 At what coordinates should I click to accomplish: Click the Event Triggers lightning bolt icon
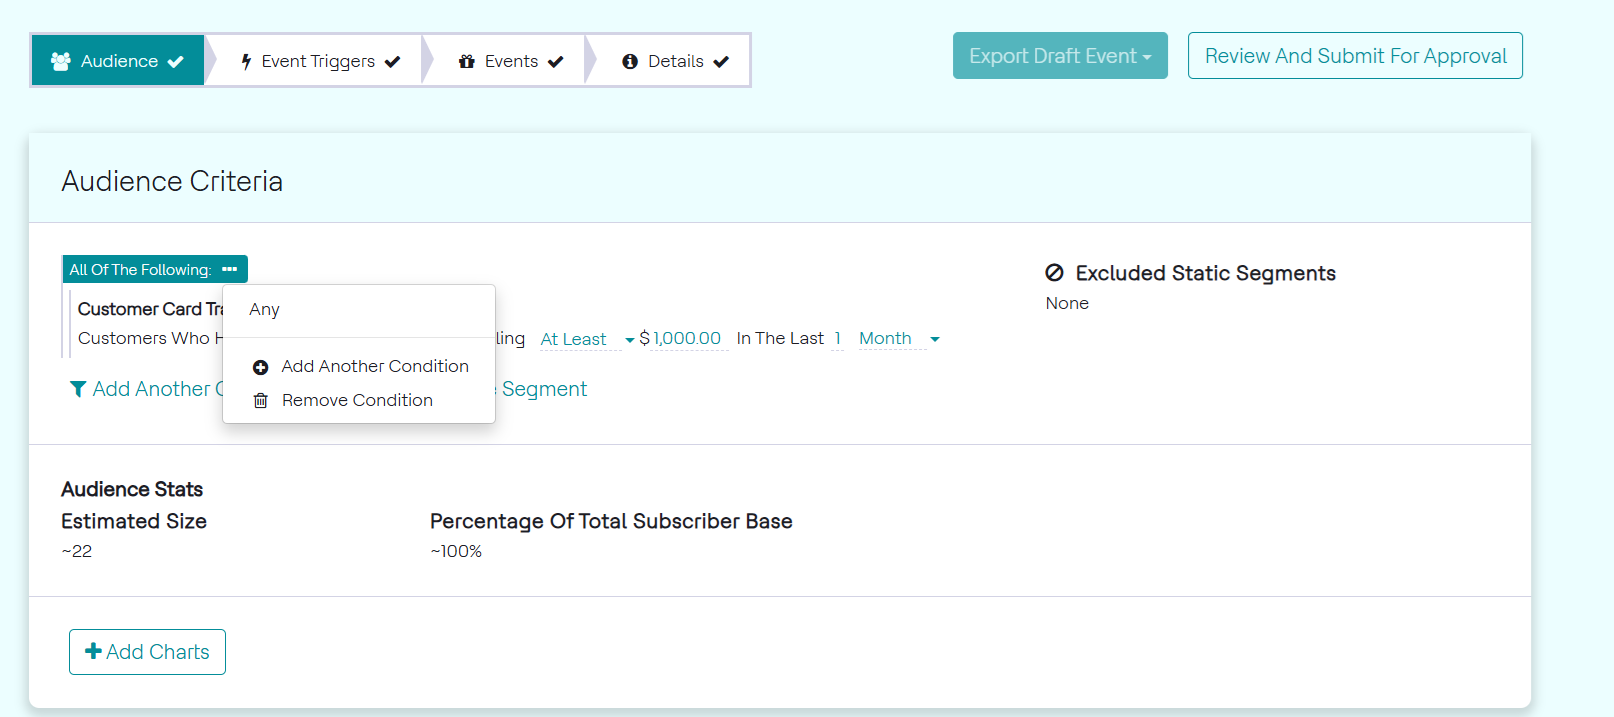pyautogui.click(x=246, y=62)
